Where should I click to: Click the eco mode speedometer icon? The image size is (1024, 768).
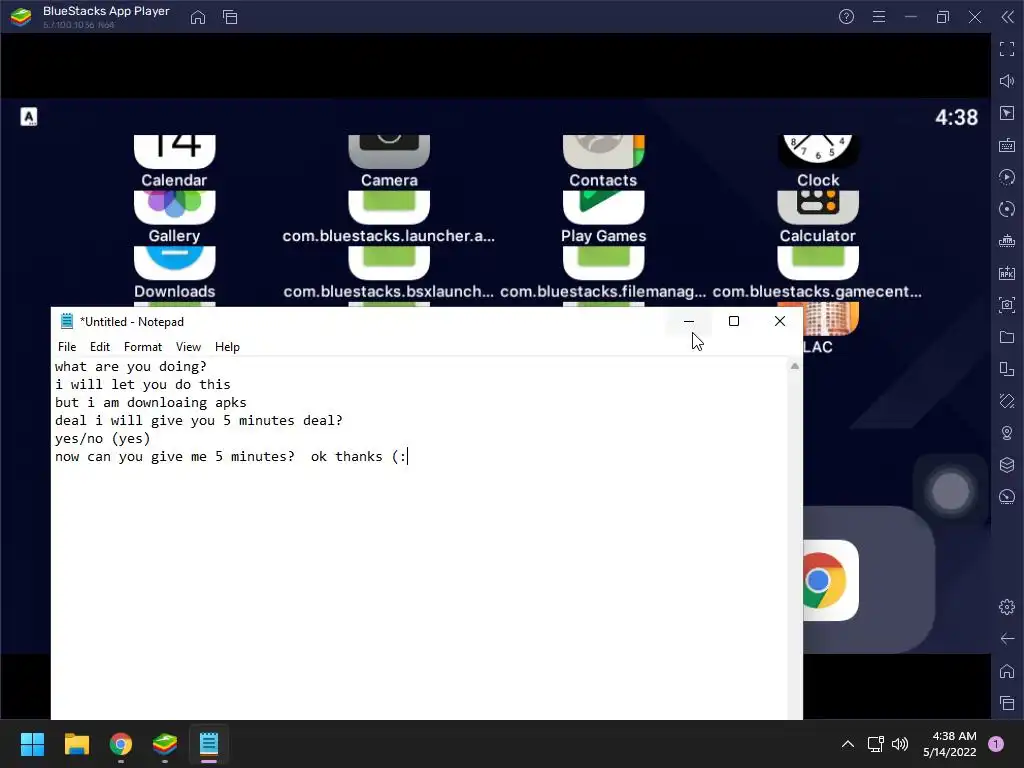pyautogui.click(x=1006, y=497)
